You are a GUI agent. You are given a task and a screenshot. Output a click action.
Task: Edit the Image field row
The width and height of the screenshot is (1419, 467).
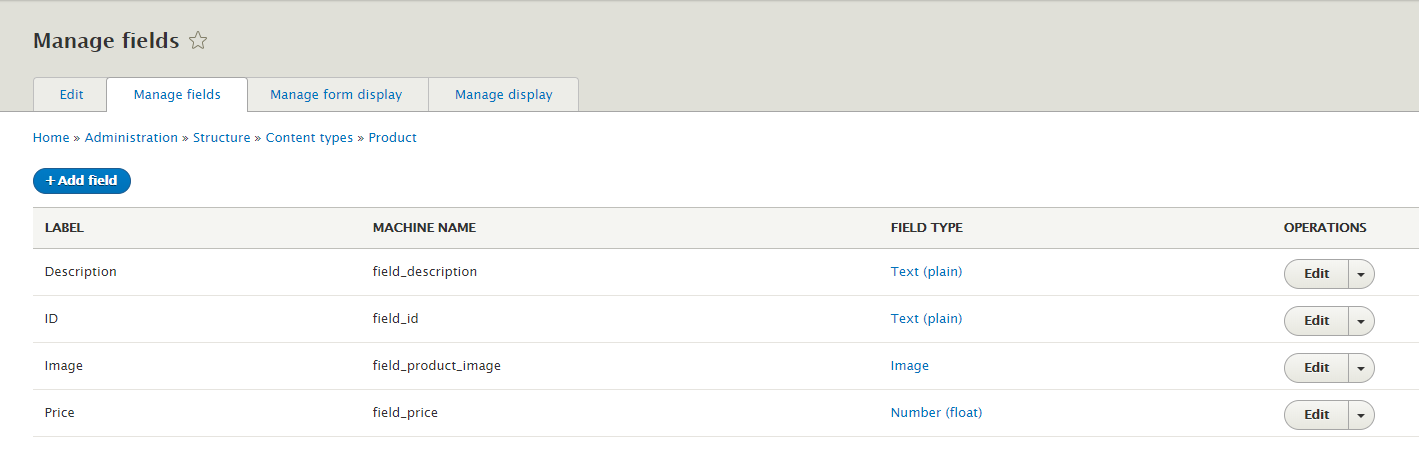point(1316,368)
